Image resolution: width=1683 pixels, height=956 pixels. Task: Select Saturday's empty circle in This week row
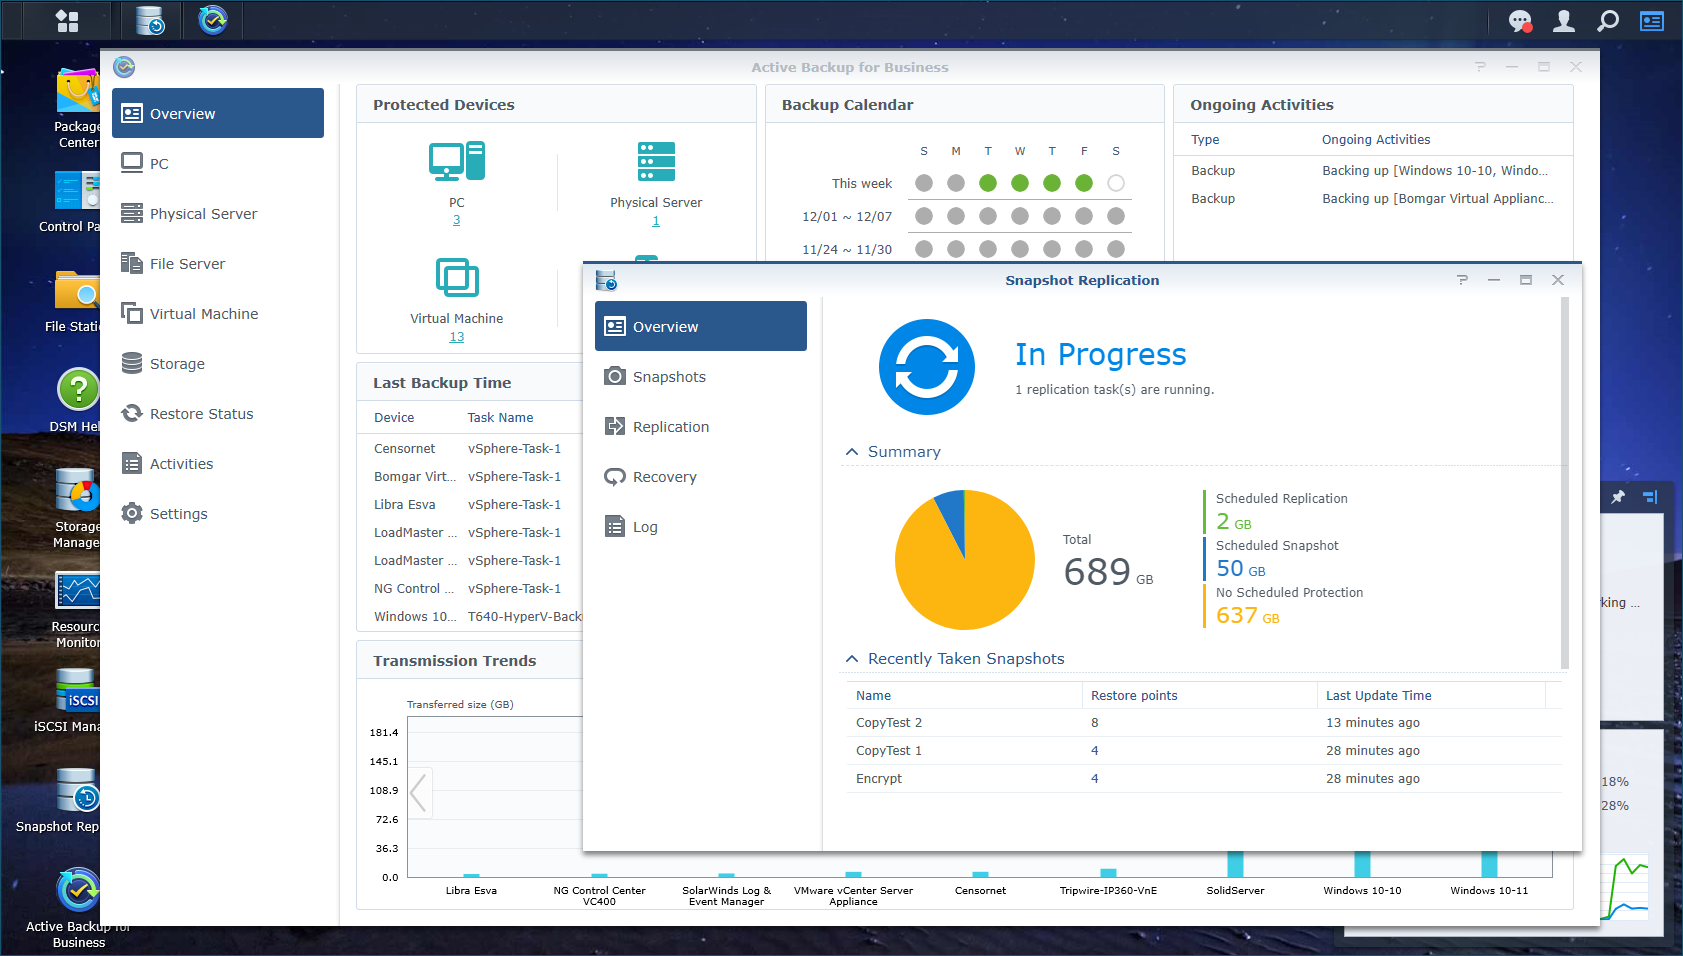point(1116,183)
